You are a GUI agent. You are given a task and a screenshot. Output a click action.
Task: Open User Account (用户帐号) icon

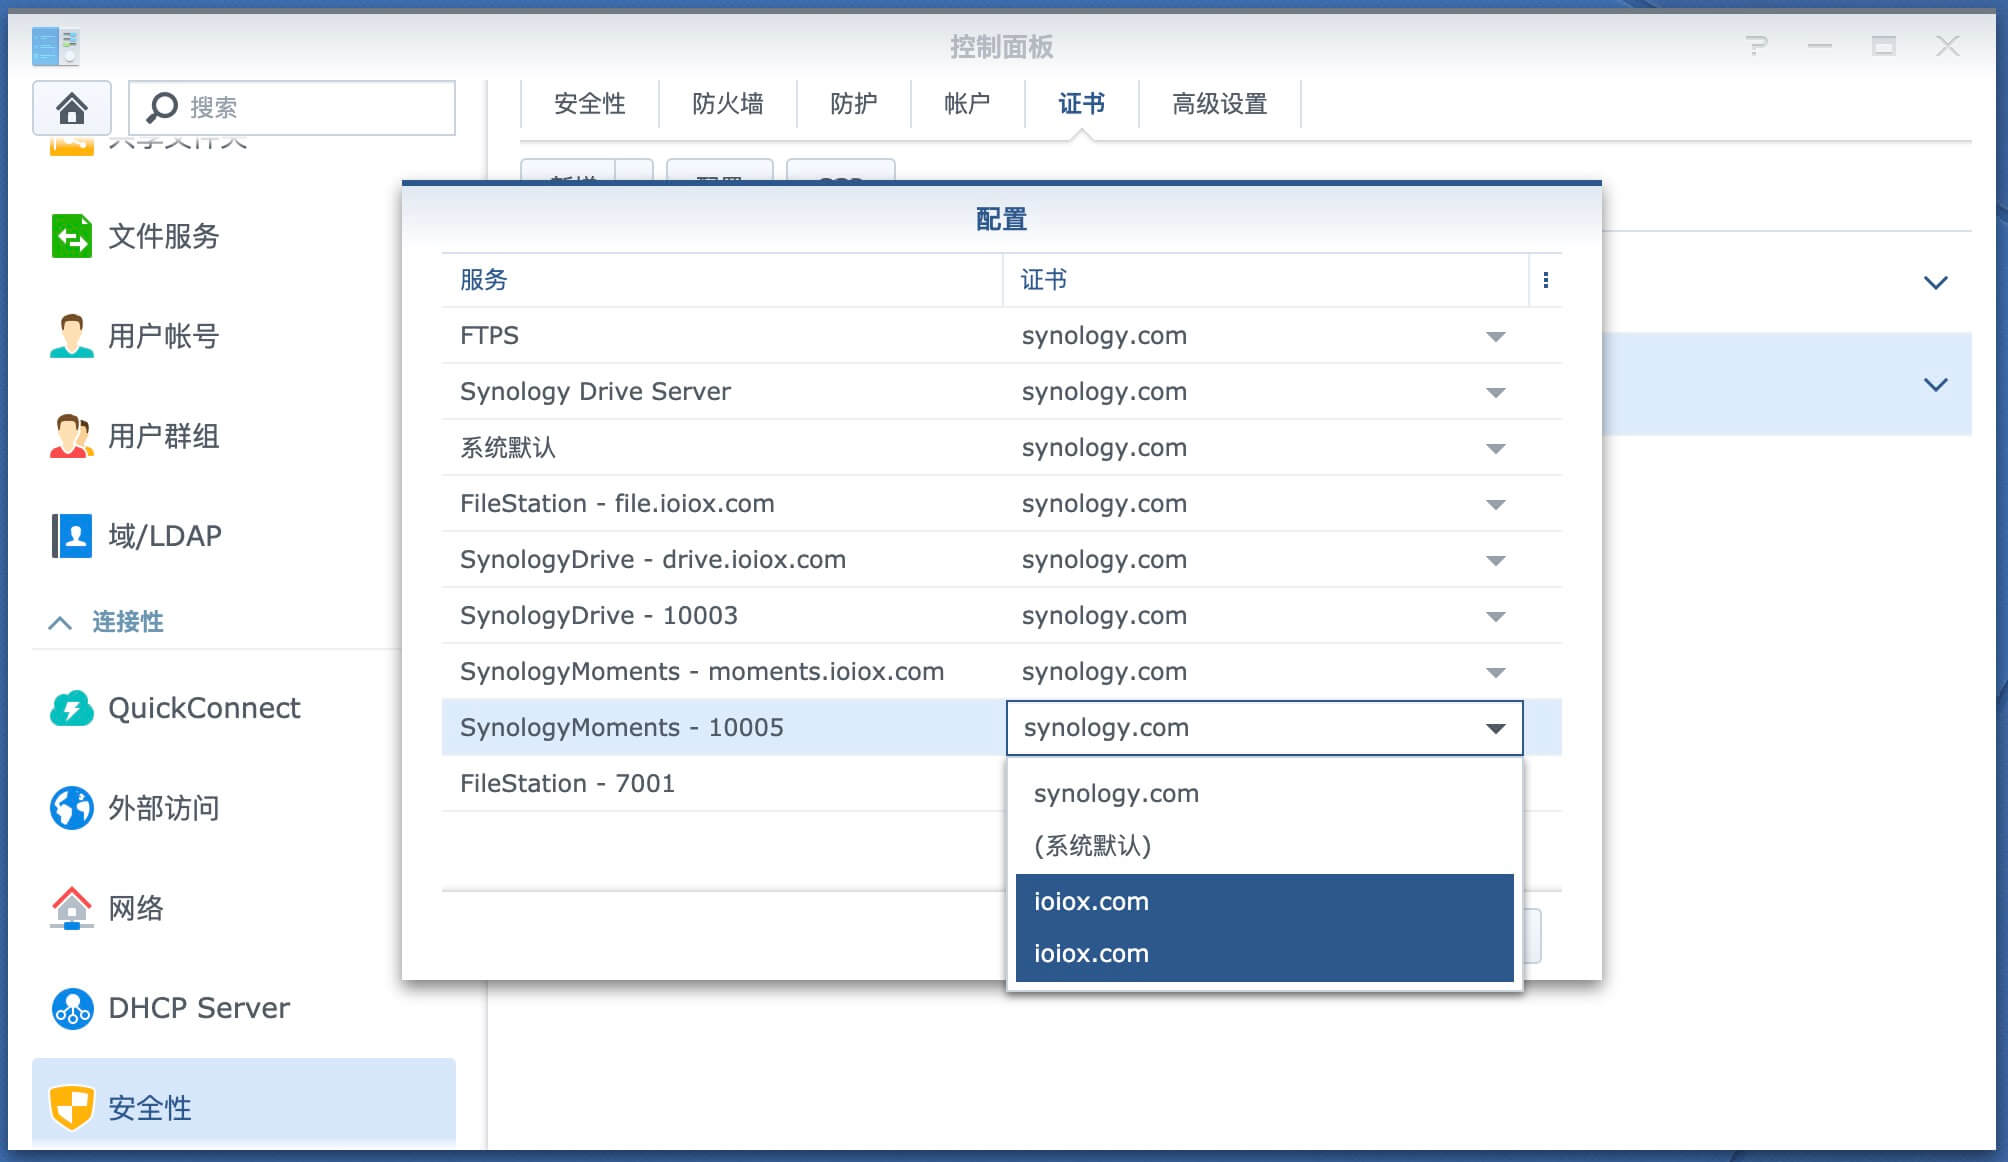click(71, 336)
